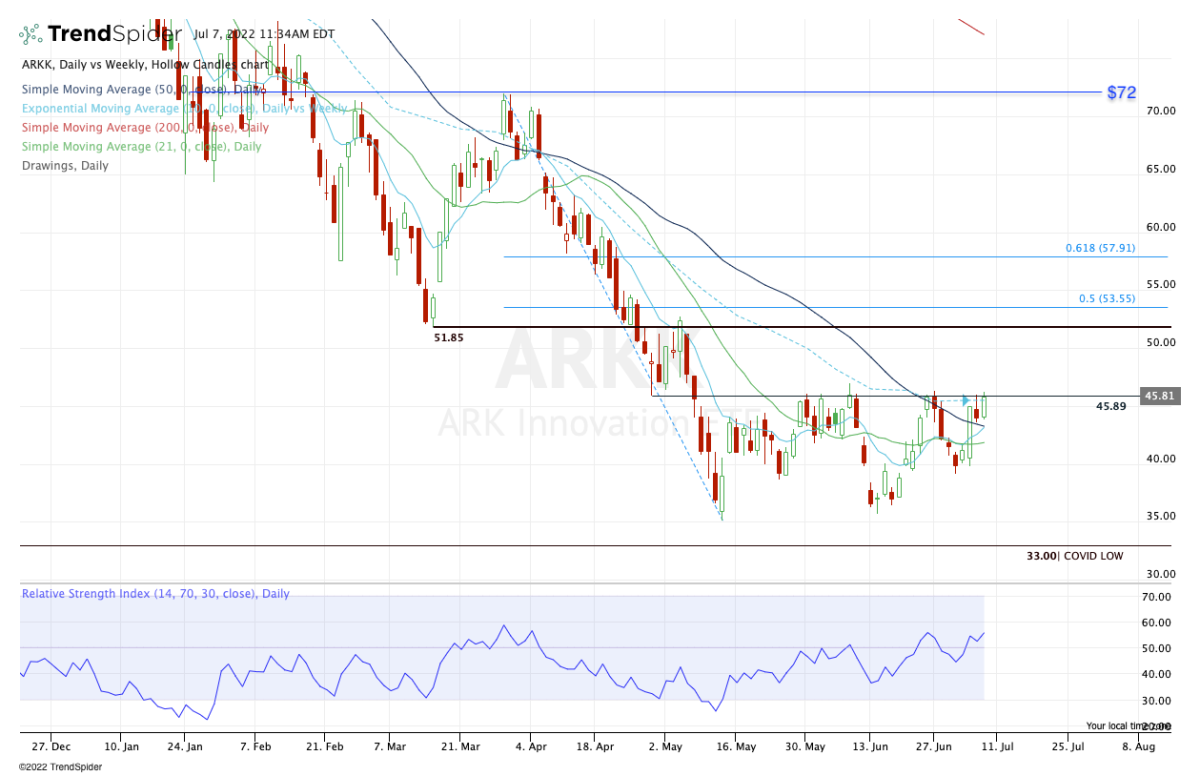Click the 27. Dec date axis label
This screenshot has height=776, width=1200.
click(50, 746)
